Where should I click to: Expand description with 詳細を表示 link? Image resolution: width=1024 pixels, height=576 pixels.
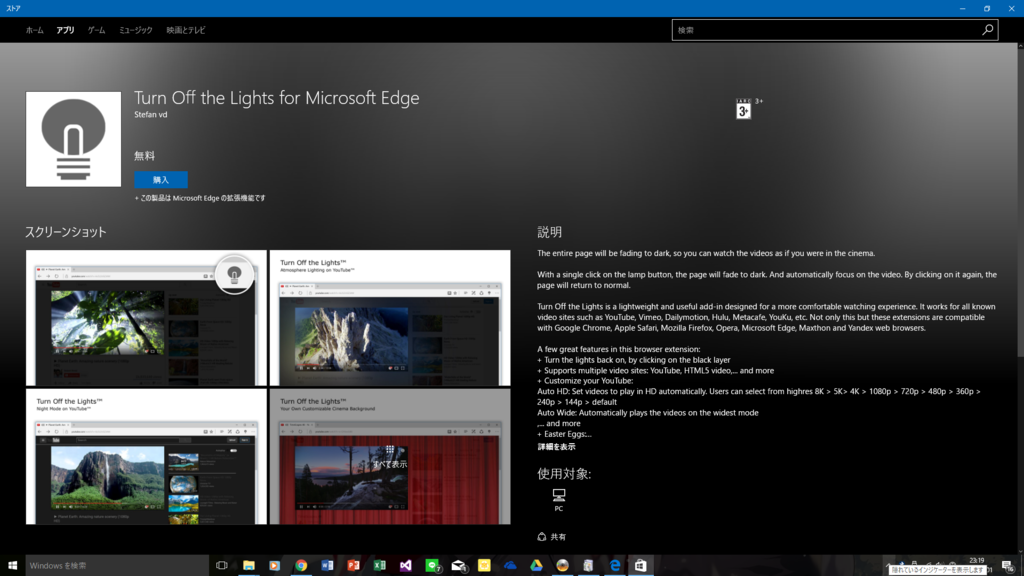(x=556, y=447)
